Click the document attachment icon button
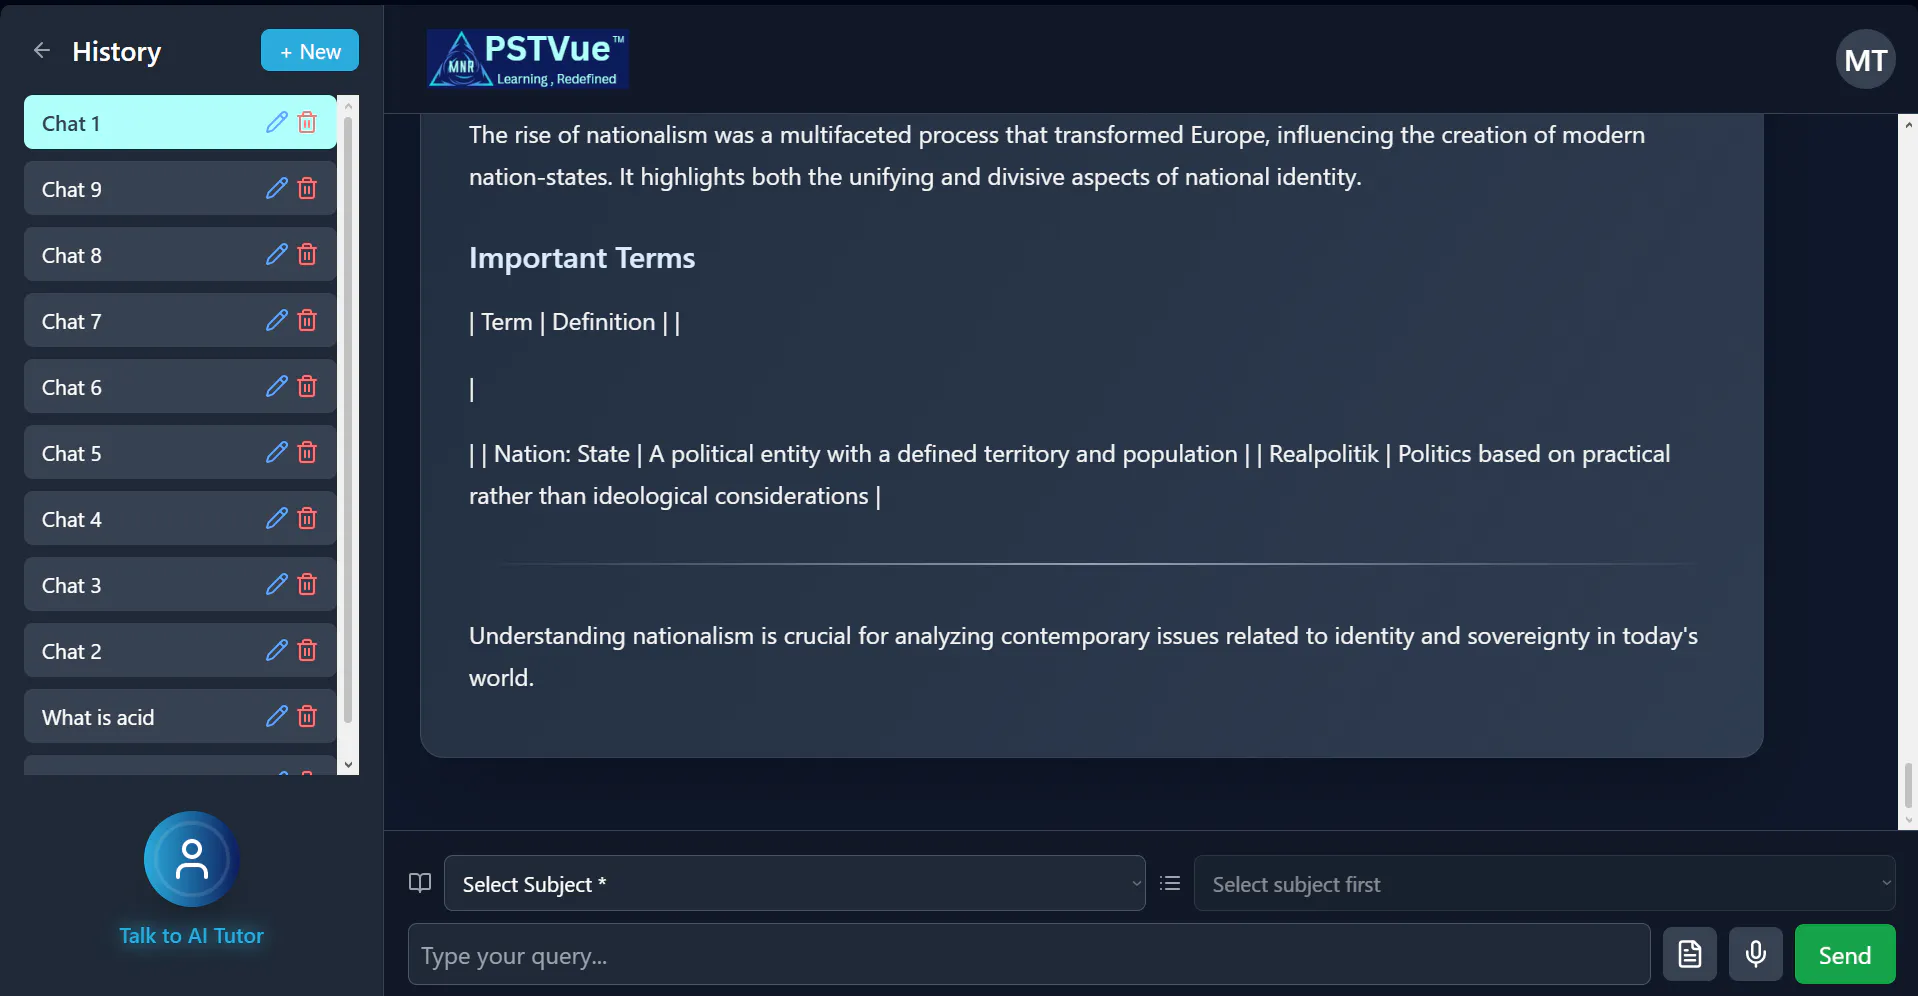1918x996 pixels. point(1690,954)
